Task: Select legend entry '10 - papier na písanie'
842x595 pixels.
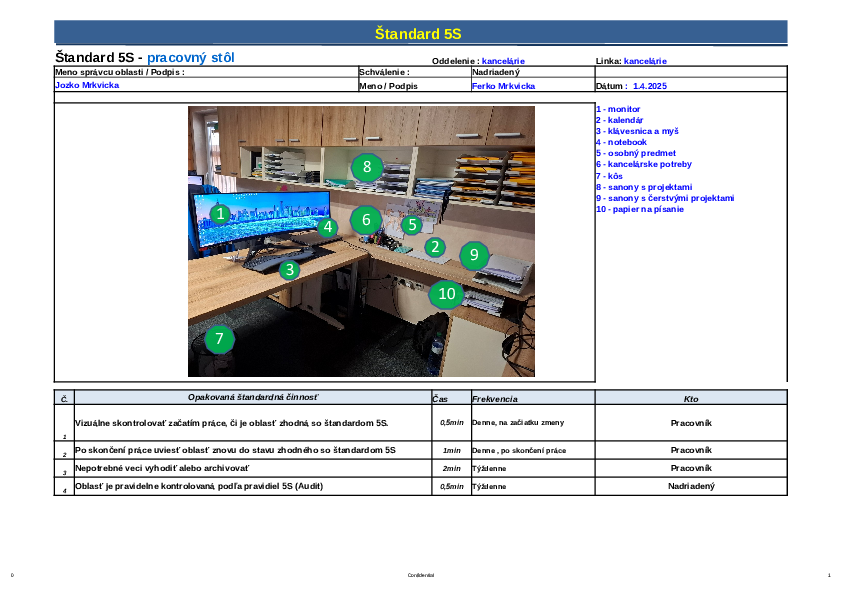Action: (641, 209)
